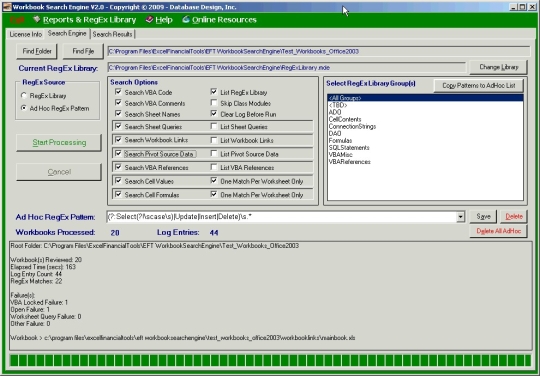
Task: Open Online Resources menu
Action: click(224, 20)
